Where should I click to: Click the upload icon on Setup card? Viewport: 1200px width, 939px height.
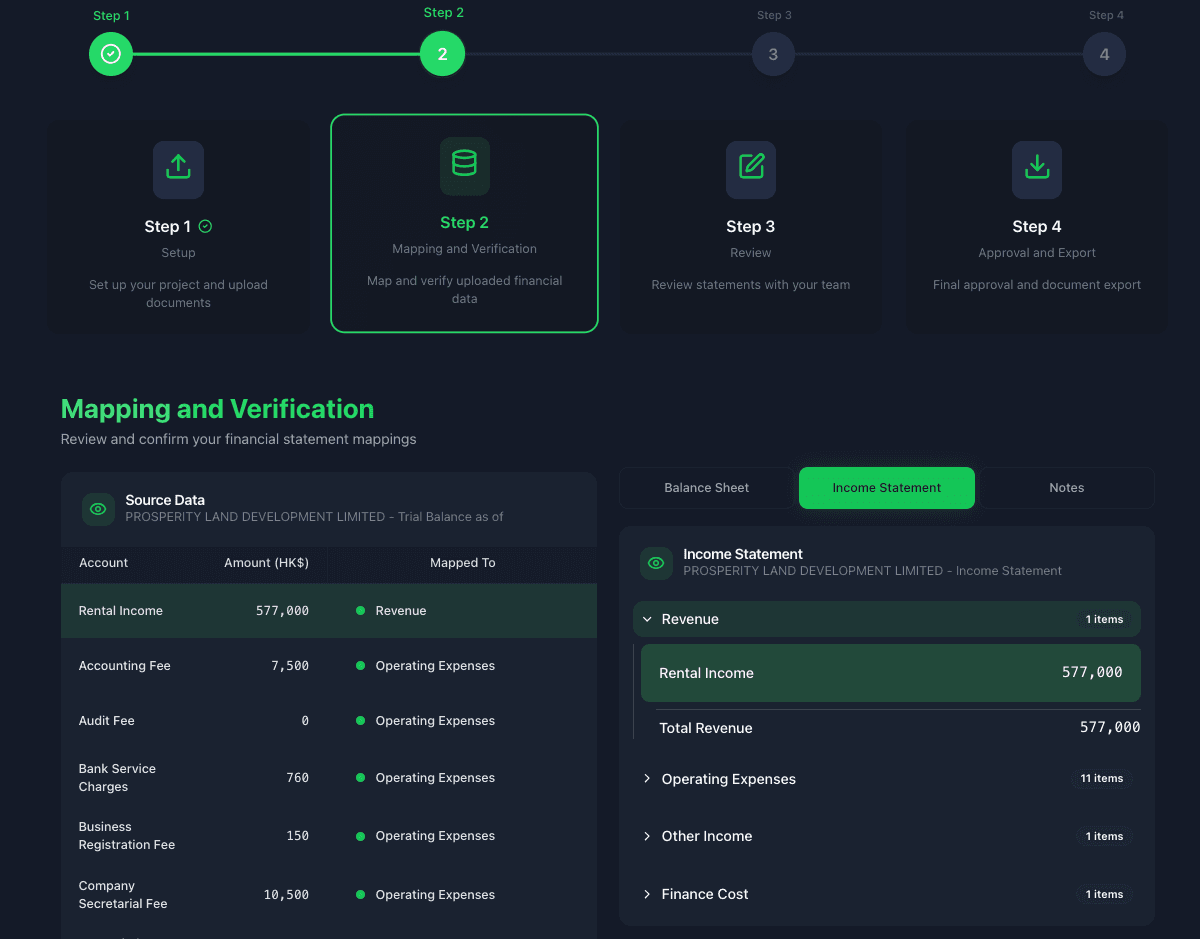pyautogui.click(x=178, y=169)
